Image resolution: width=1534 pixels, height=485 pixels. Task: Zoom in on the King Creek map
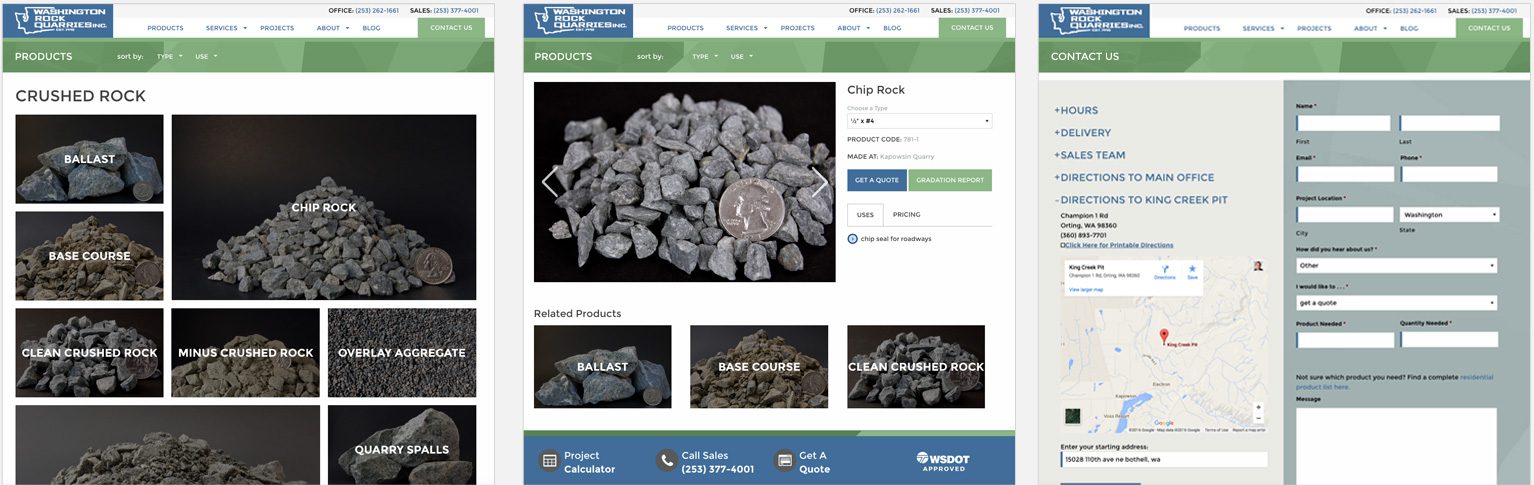coord(1258,407)
